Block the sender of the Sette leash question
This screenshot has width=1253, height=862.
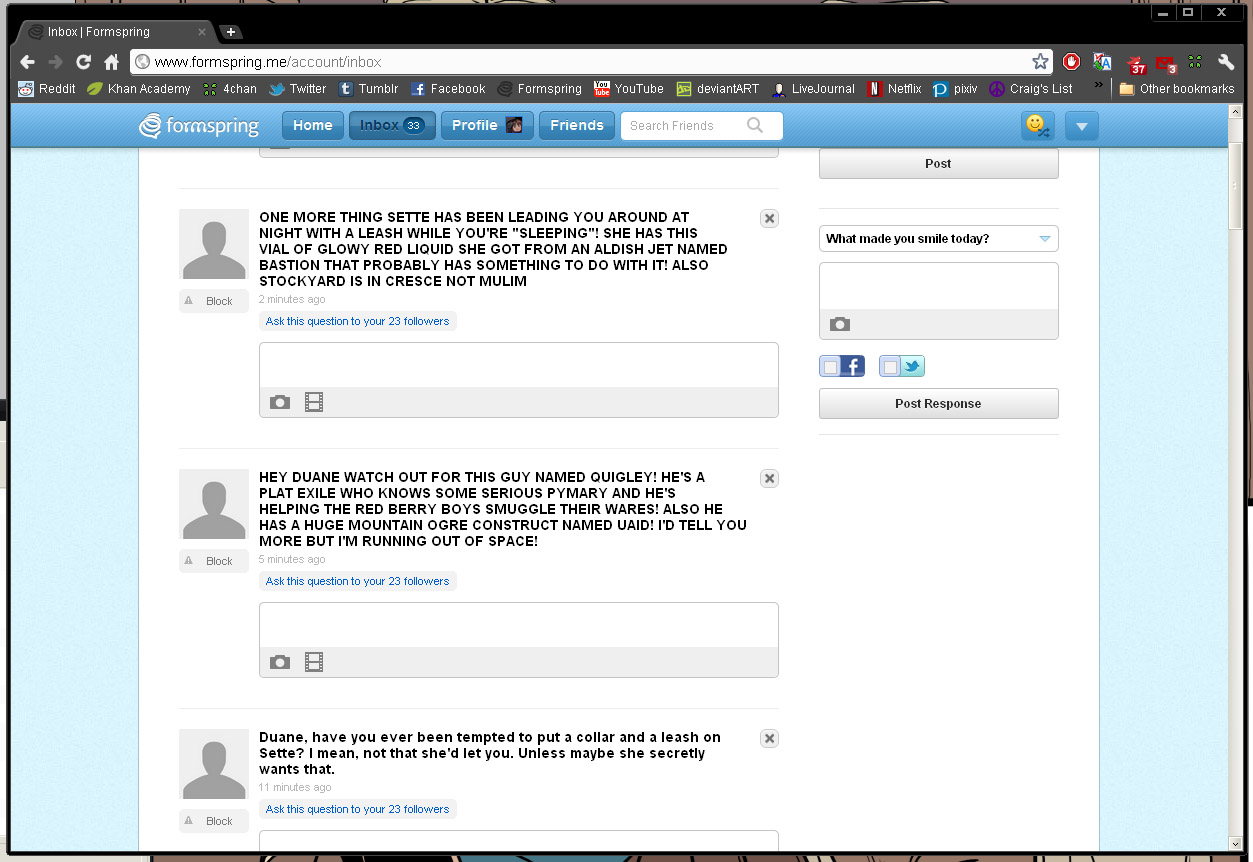[x=214, y=301]
